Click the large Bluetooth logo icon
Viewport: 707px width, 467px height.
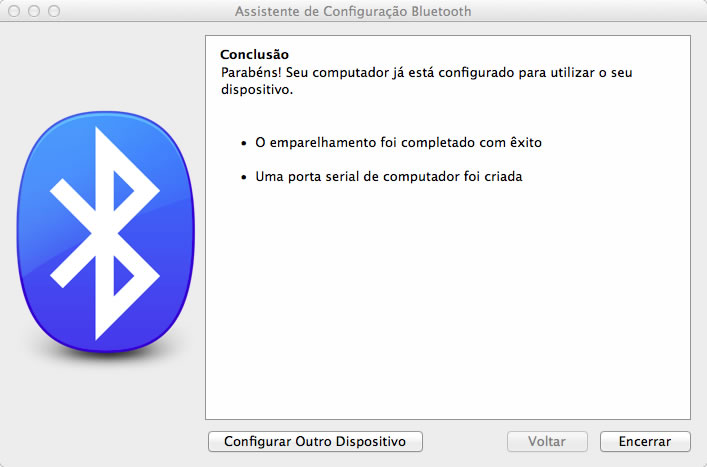pyautogui.click(x=106, y=232)
